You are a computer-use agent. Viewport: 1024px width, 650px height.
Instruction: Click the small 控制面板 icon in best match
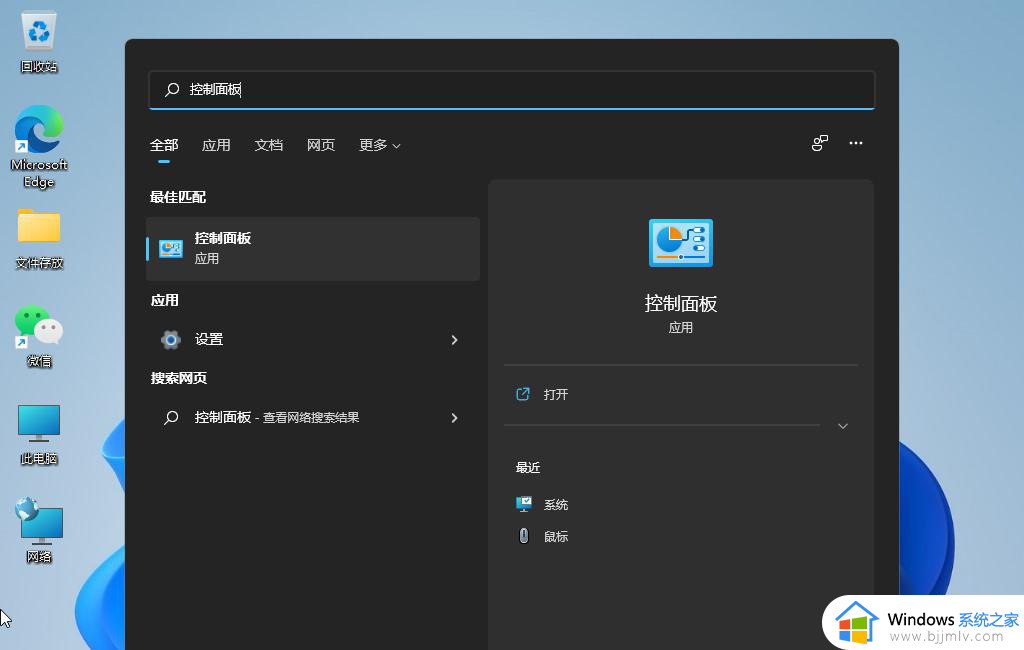coord(171,248)
